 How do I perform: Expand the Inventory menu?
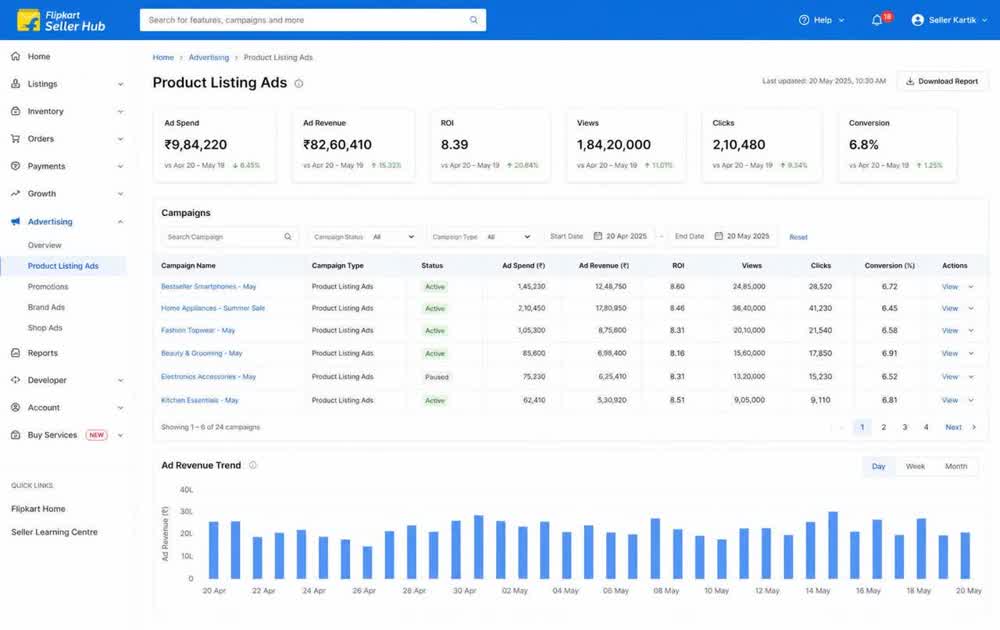tap(121, 112)
